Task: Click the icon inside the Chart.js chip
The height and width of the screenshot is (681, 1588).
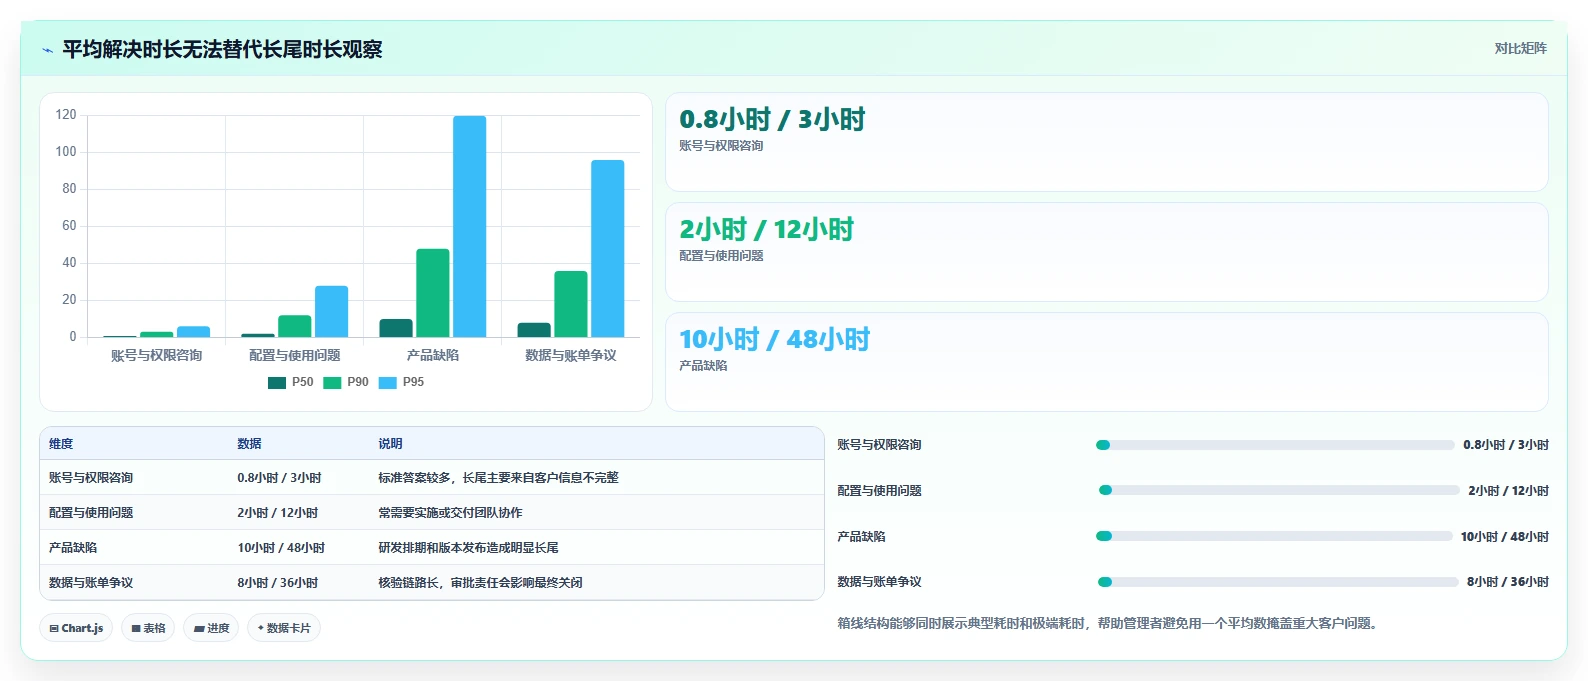Action: 54,629
